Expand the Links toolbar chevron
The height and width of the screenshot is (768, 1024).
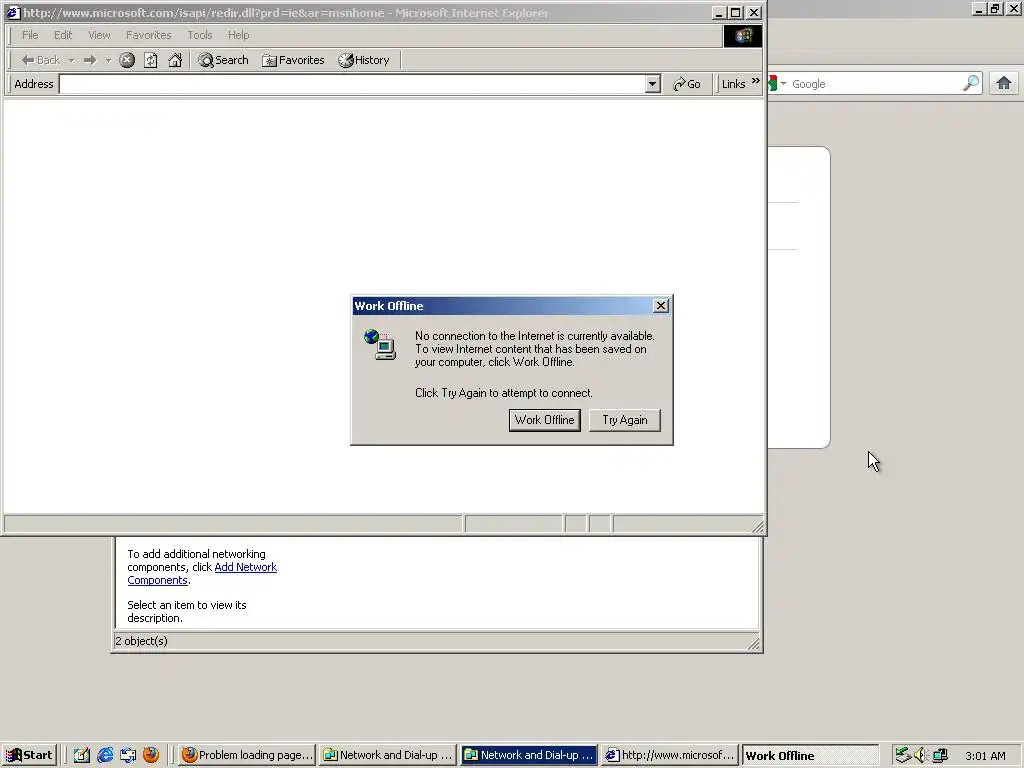tap(756, 81)
